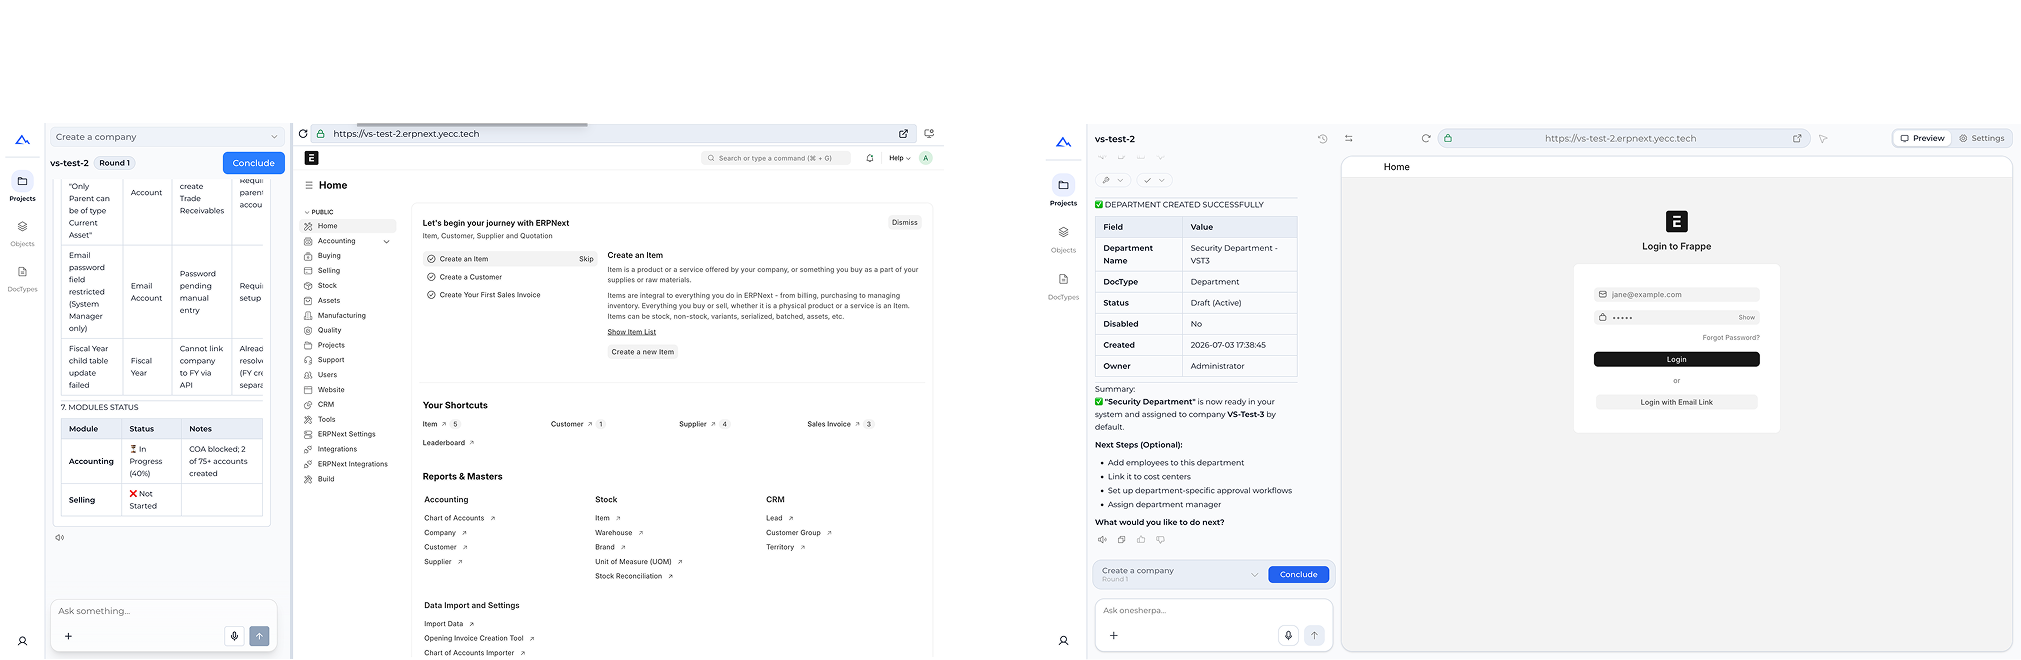Open Objects icon in left window sidebar
The width and height of the screenshot is (2021, 660).
[x=22, y=227]
